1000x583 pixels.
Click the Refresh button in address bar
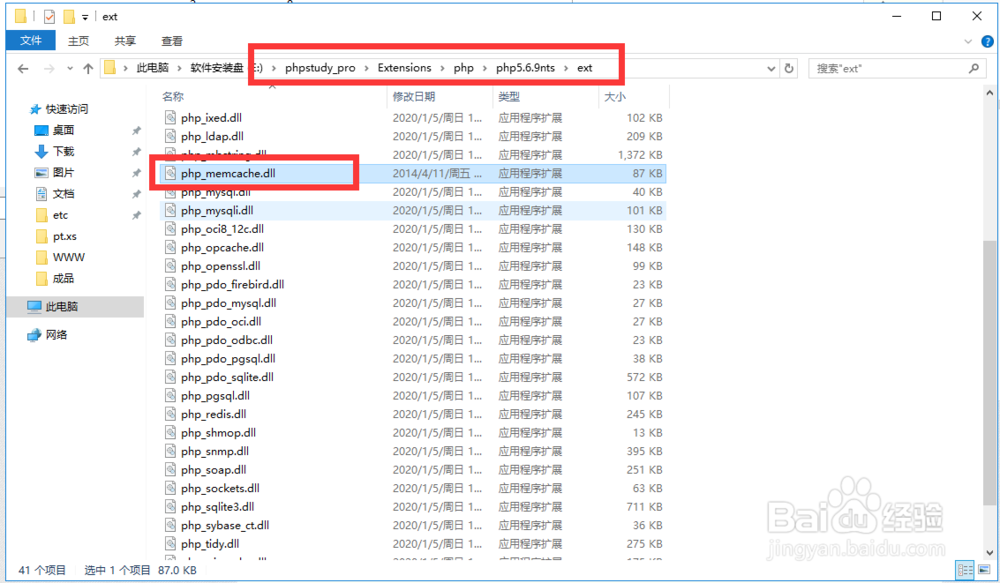pos(789,68)
